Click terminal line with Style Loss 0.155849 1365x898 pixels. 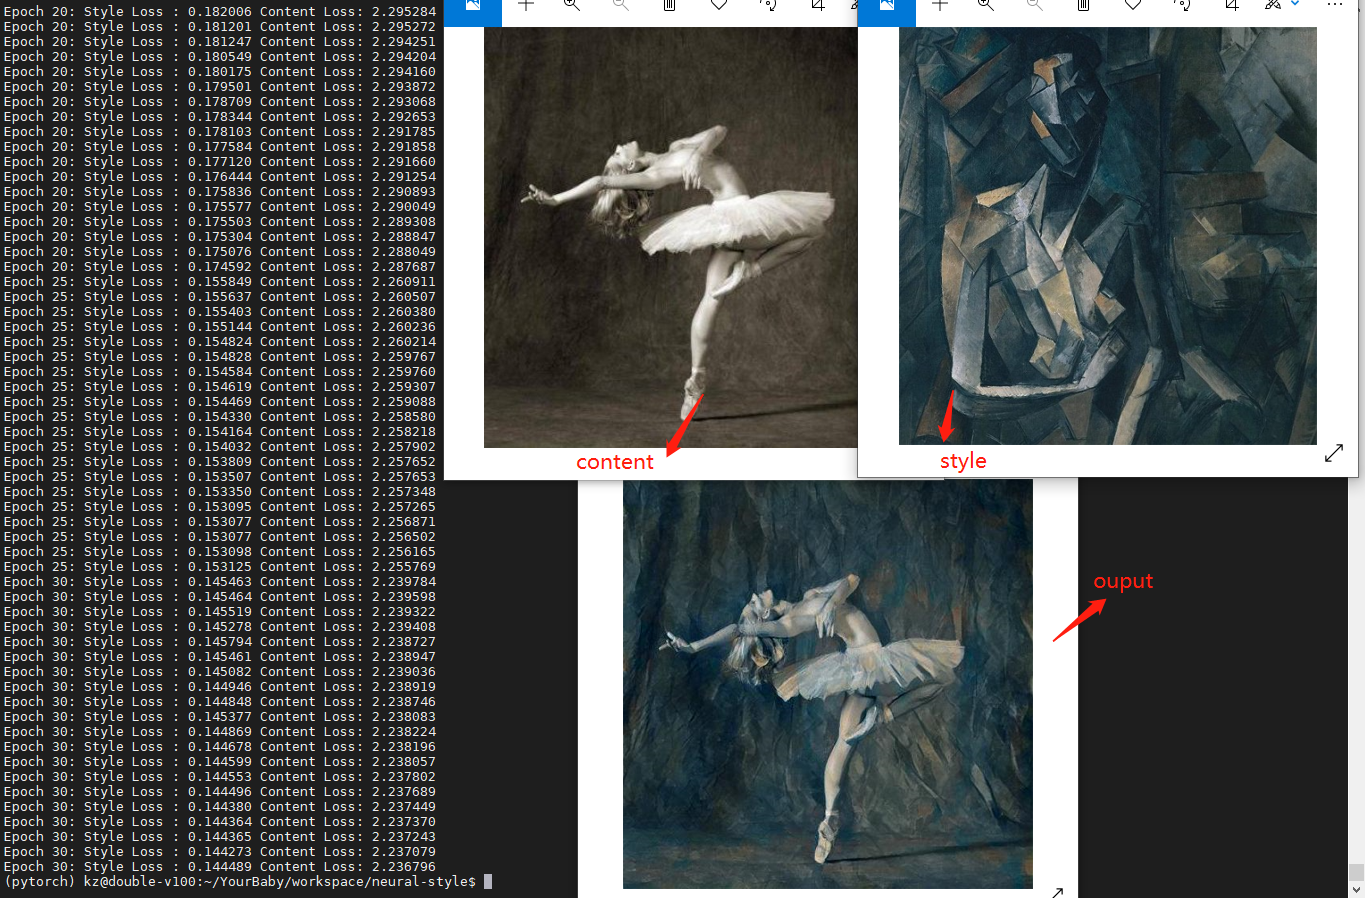coord(220,282)
